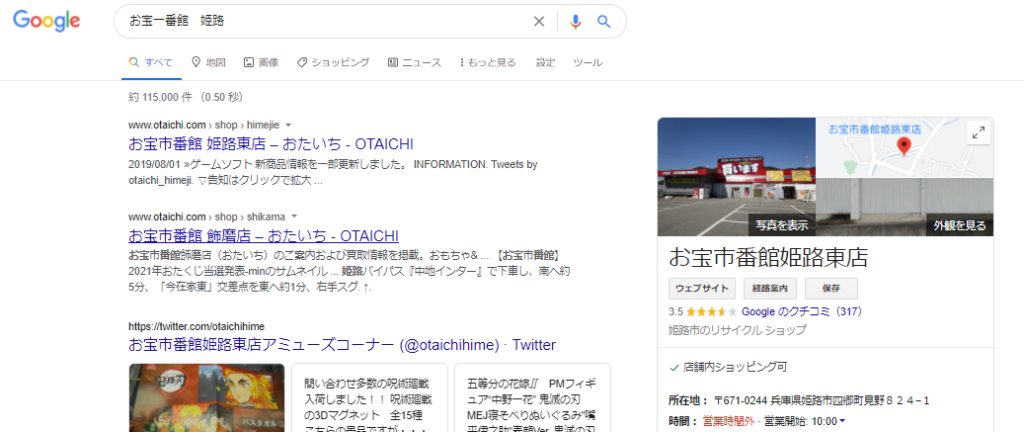This screenshot has height=432, width=1024.
Task: Click the お宝市番館姫路東店 panel title
Action: point(769,258)
